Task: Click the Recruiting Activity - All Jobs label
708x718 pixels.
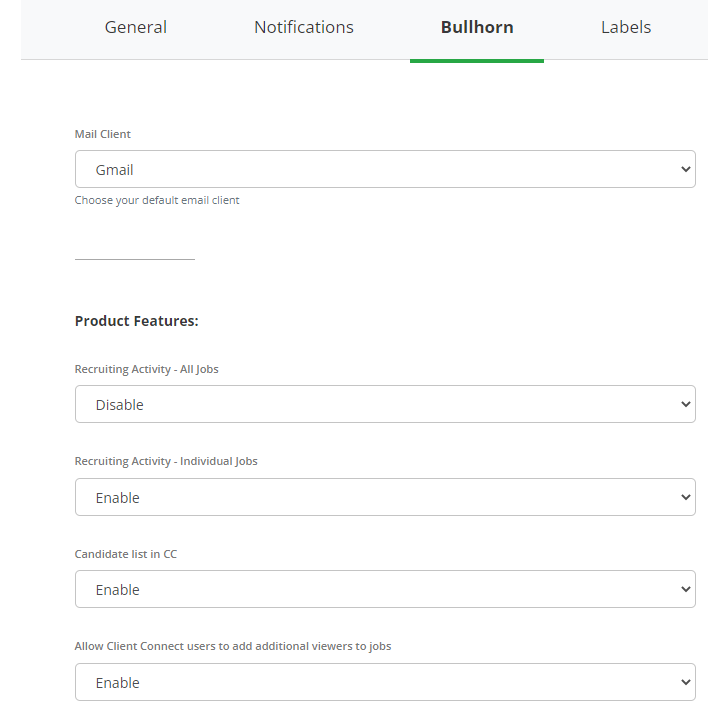Action: point(147,369)
